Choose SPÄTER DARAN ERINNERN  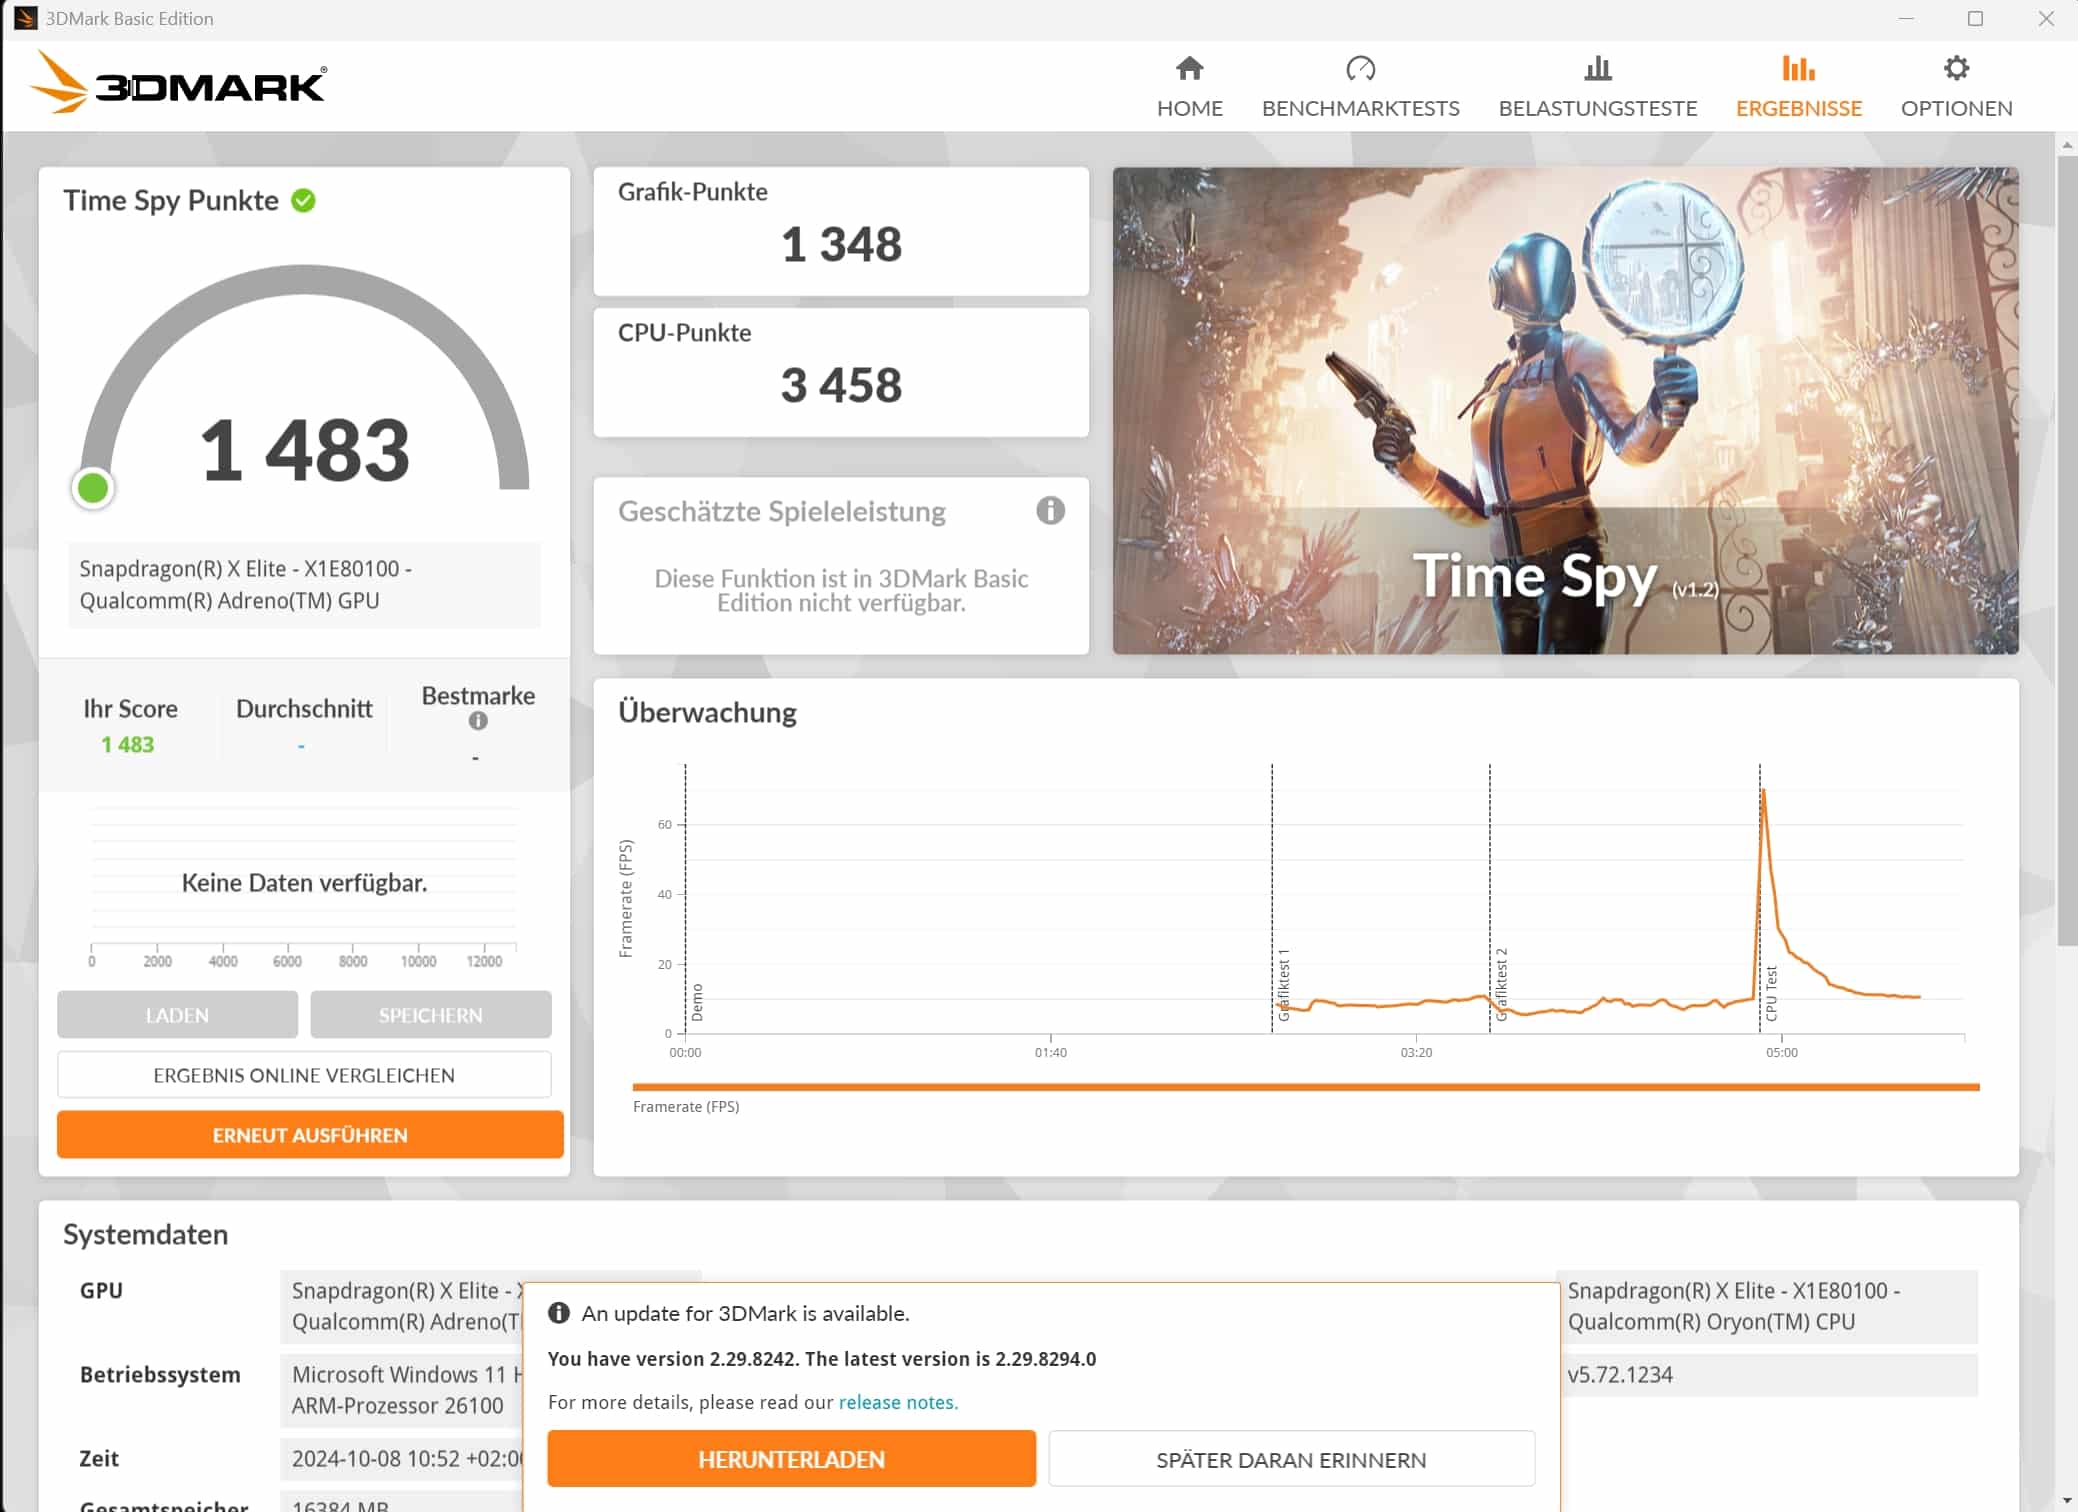(x=1291, y=1459)
